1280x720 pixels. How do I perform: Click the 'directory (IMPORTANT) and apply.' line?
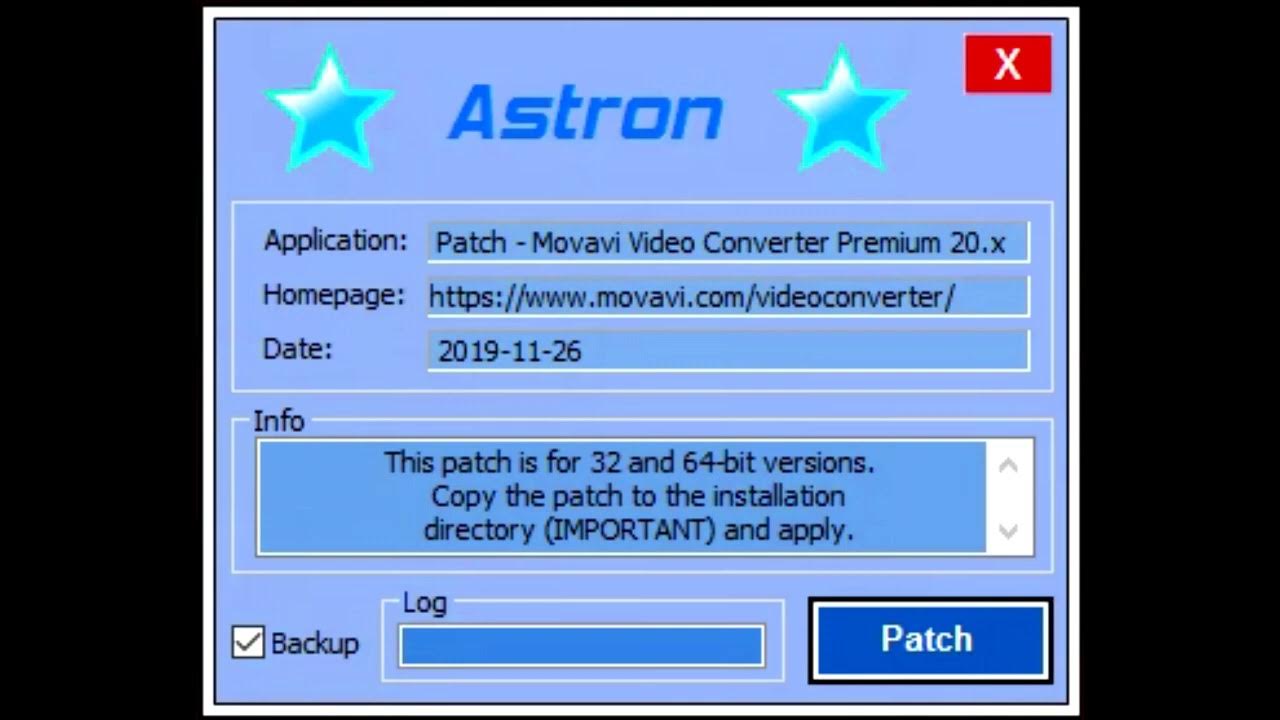tap(638, 530)
